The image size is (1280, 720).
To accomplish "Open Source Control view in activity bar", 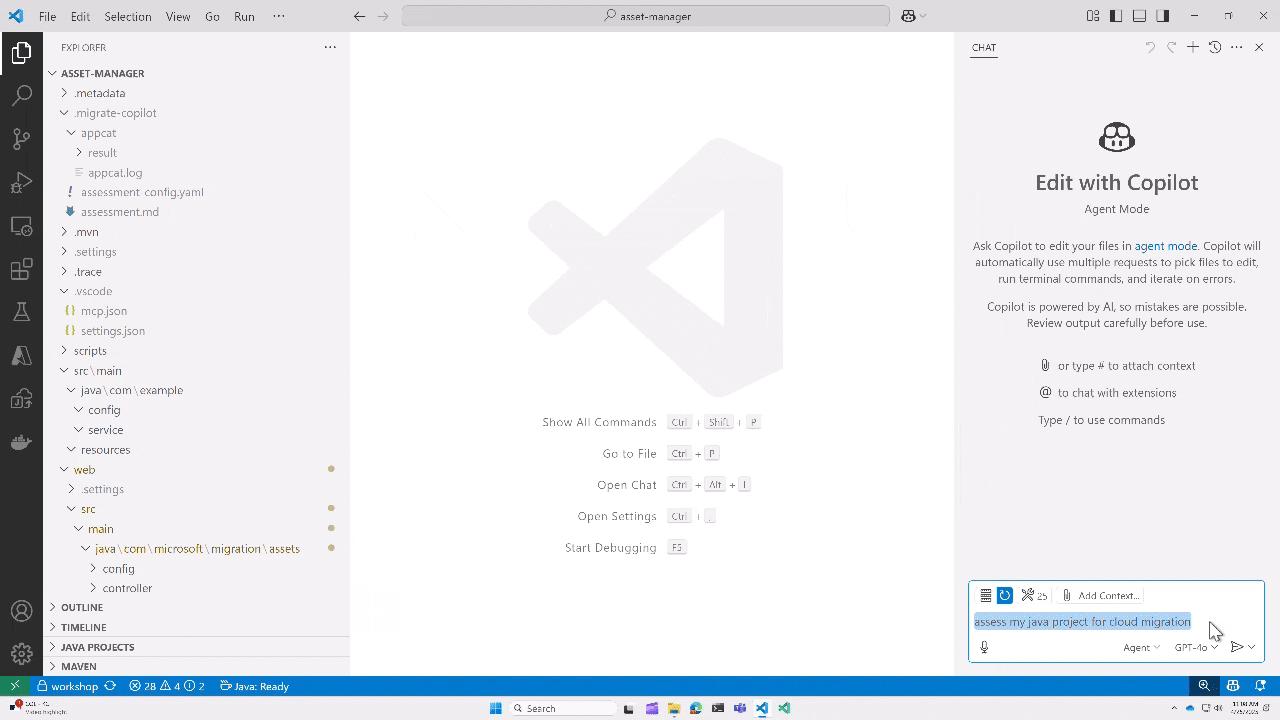I will click(x=21, y=139).
